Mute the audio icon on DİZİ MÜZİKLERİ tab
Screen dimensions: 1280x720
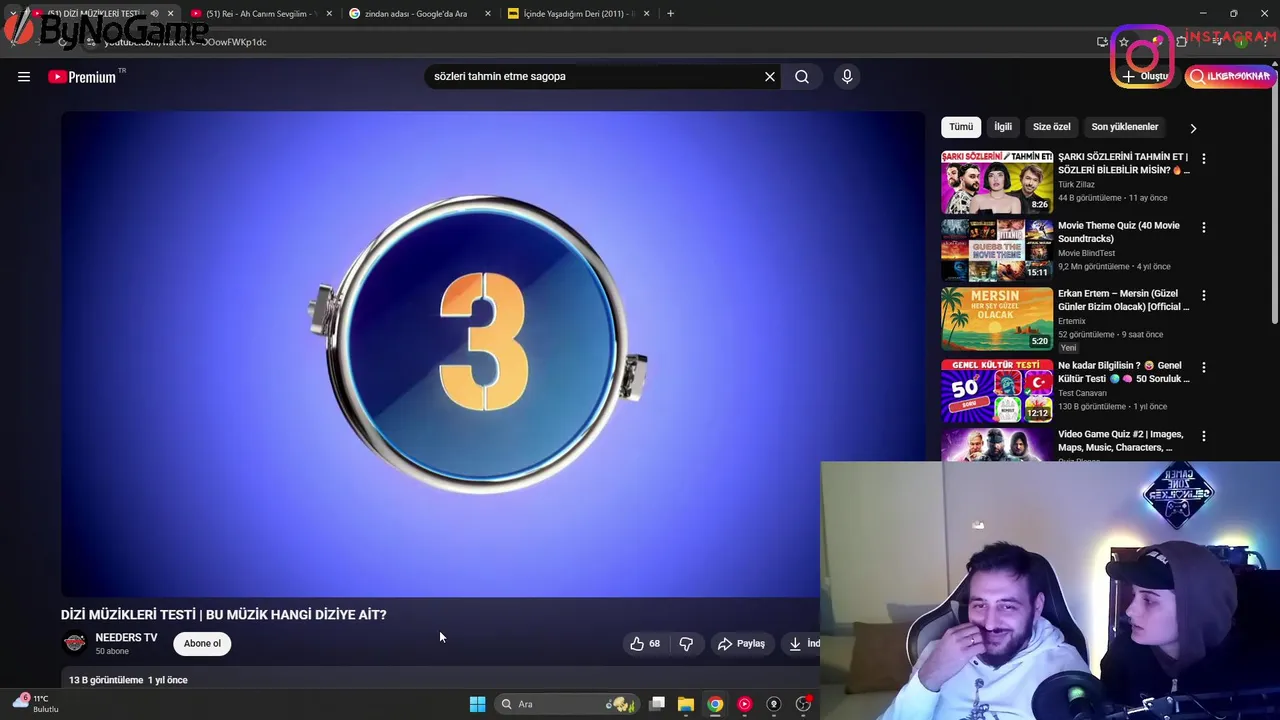tap(154, 14)
